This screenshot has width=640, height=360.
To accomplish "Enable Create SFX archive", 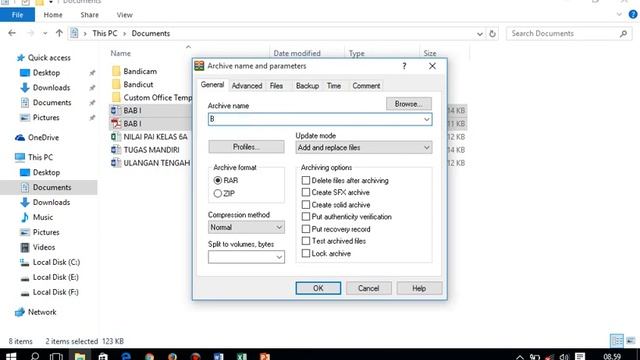I will pos(306,192).
